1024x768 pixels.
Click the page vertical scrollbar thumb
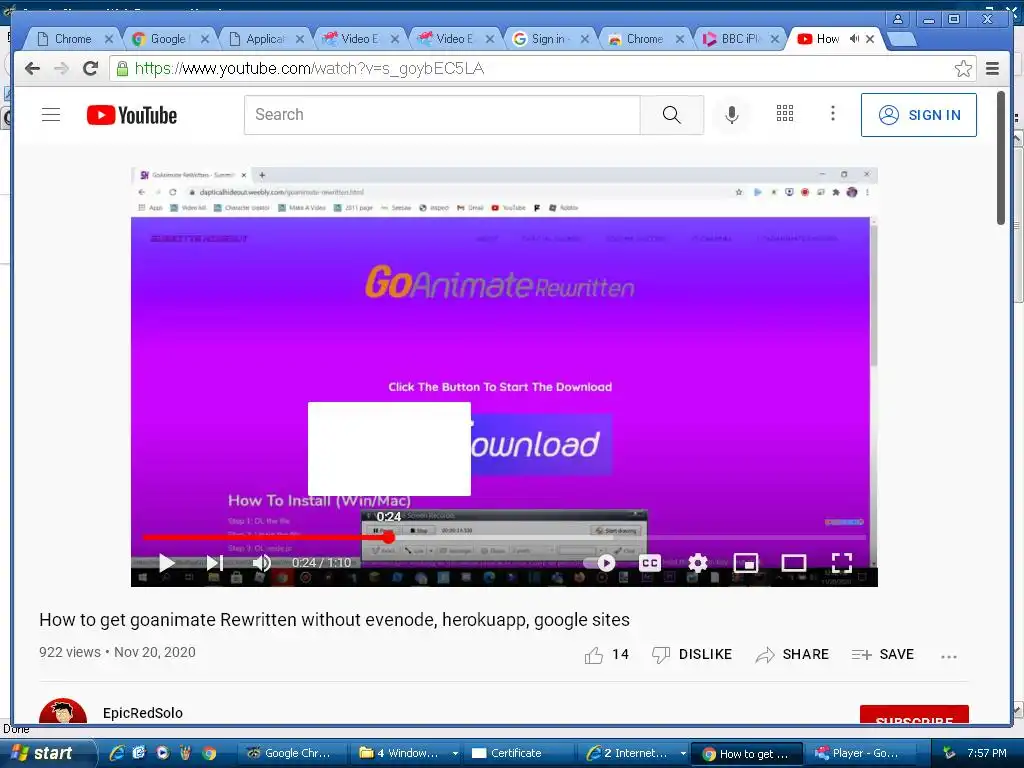[x=1000, y=158]
